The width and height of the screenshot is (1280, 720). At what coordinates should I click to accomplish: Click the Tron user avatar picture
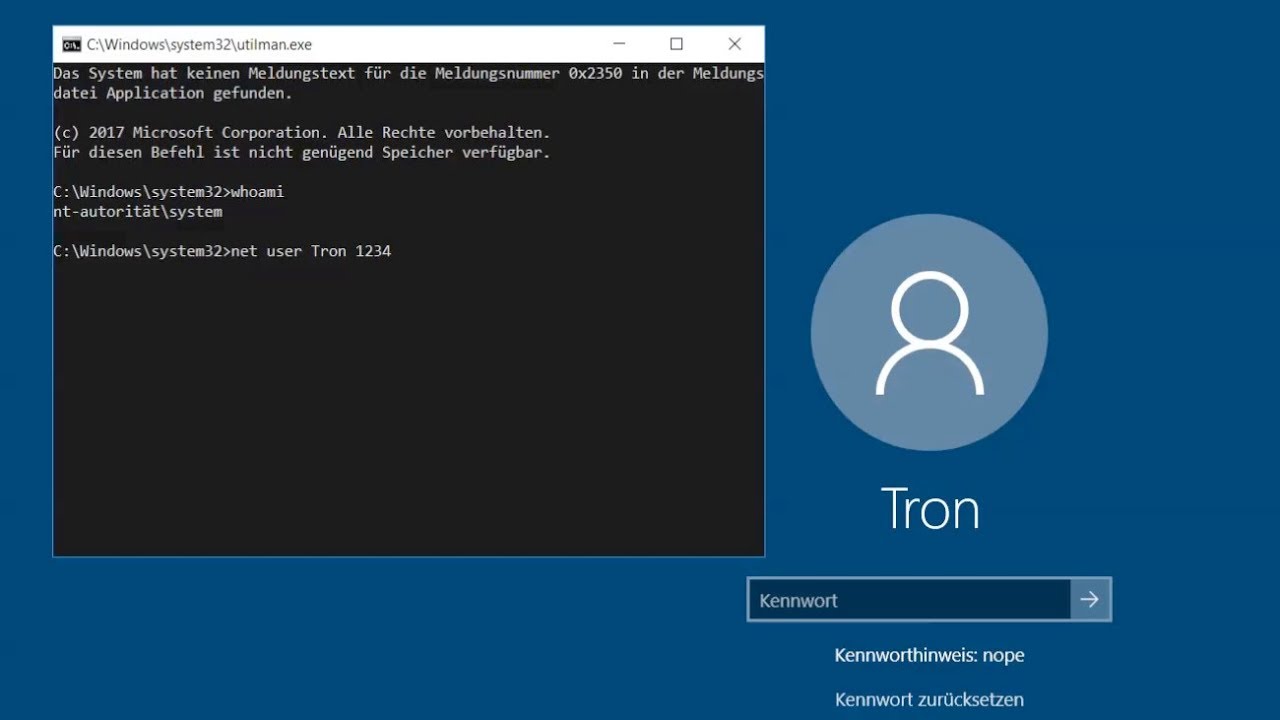point(929,333)
